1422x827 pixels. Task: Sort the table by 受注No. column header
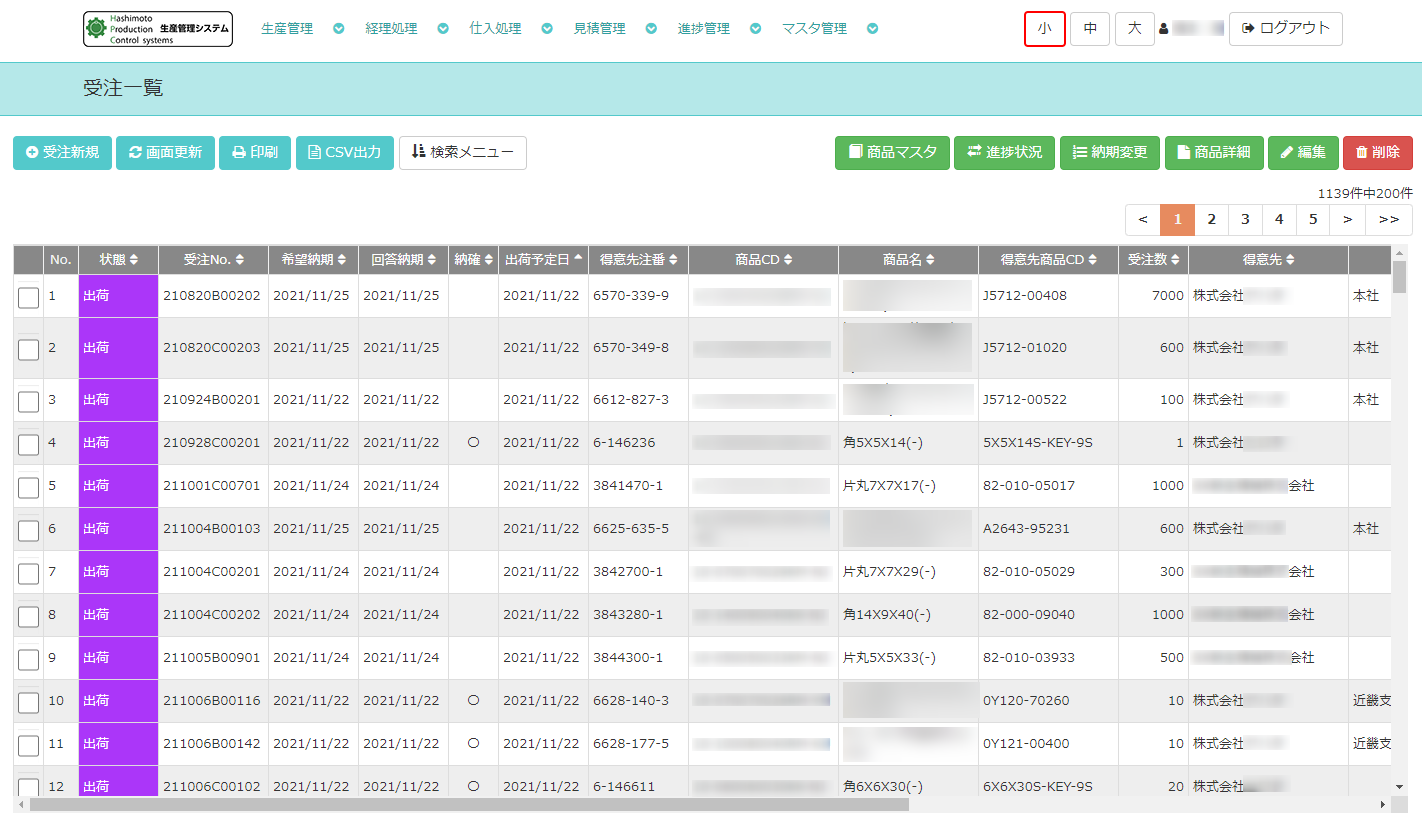coord(213,260)
